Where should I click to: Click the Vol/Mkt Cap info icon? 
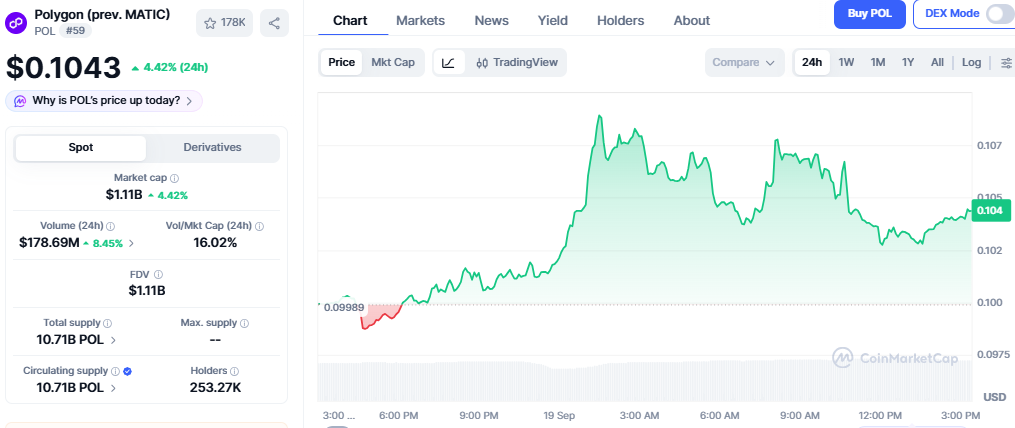(x=260, y=226)
